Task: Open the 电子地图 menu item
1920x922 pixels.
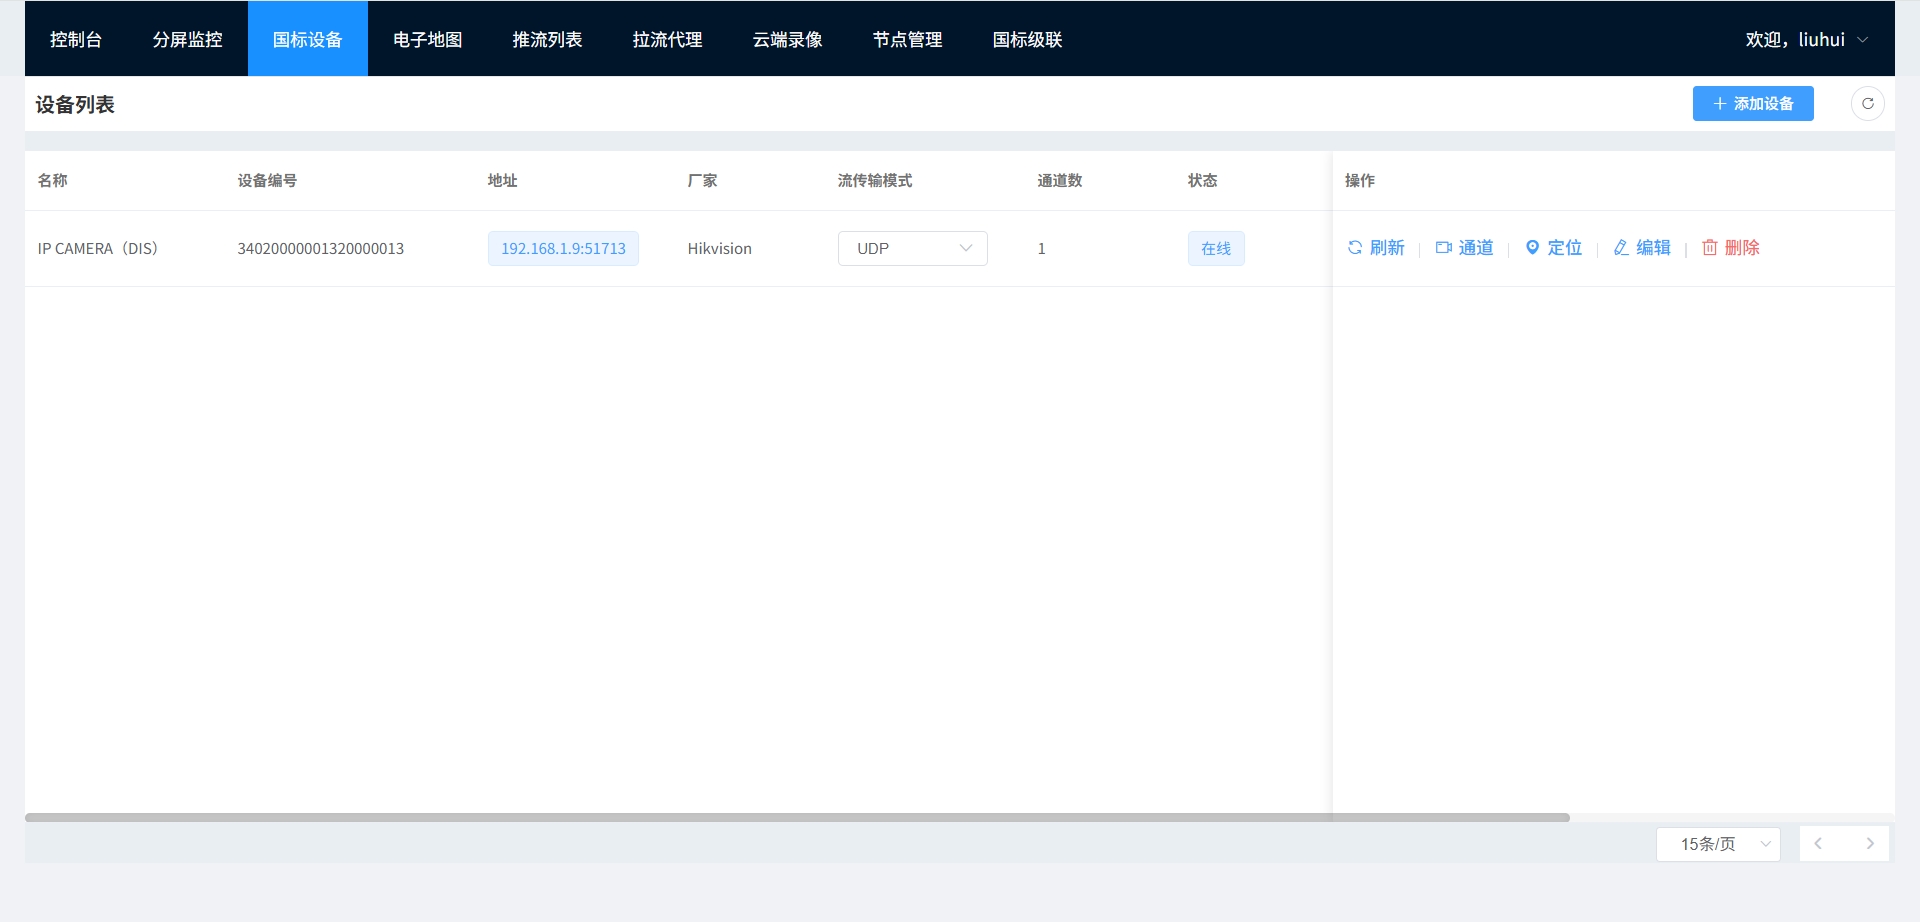Action: [x=427, y=40]
